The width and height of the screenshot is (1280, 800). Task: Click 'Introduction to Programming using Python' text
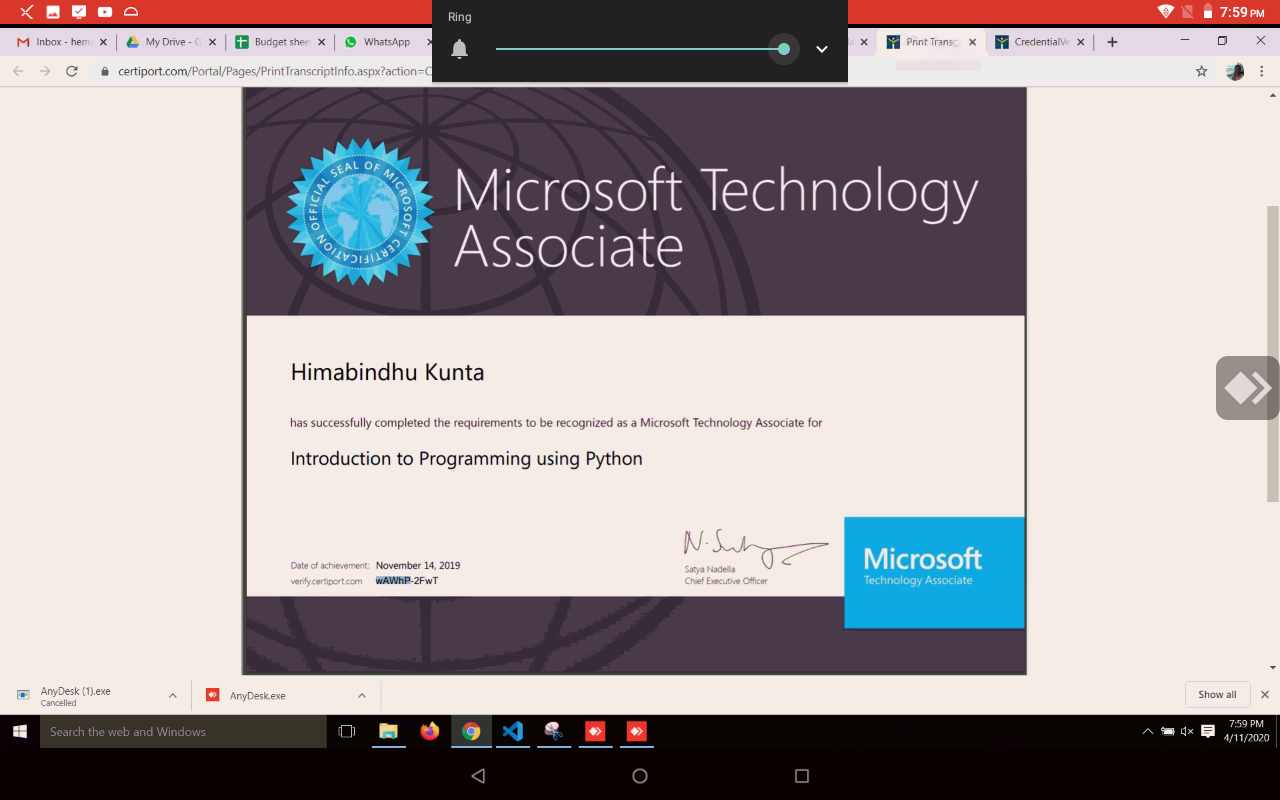point(466,459)
